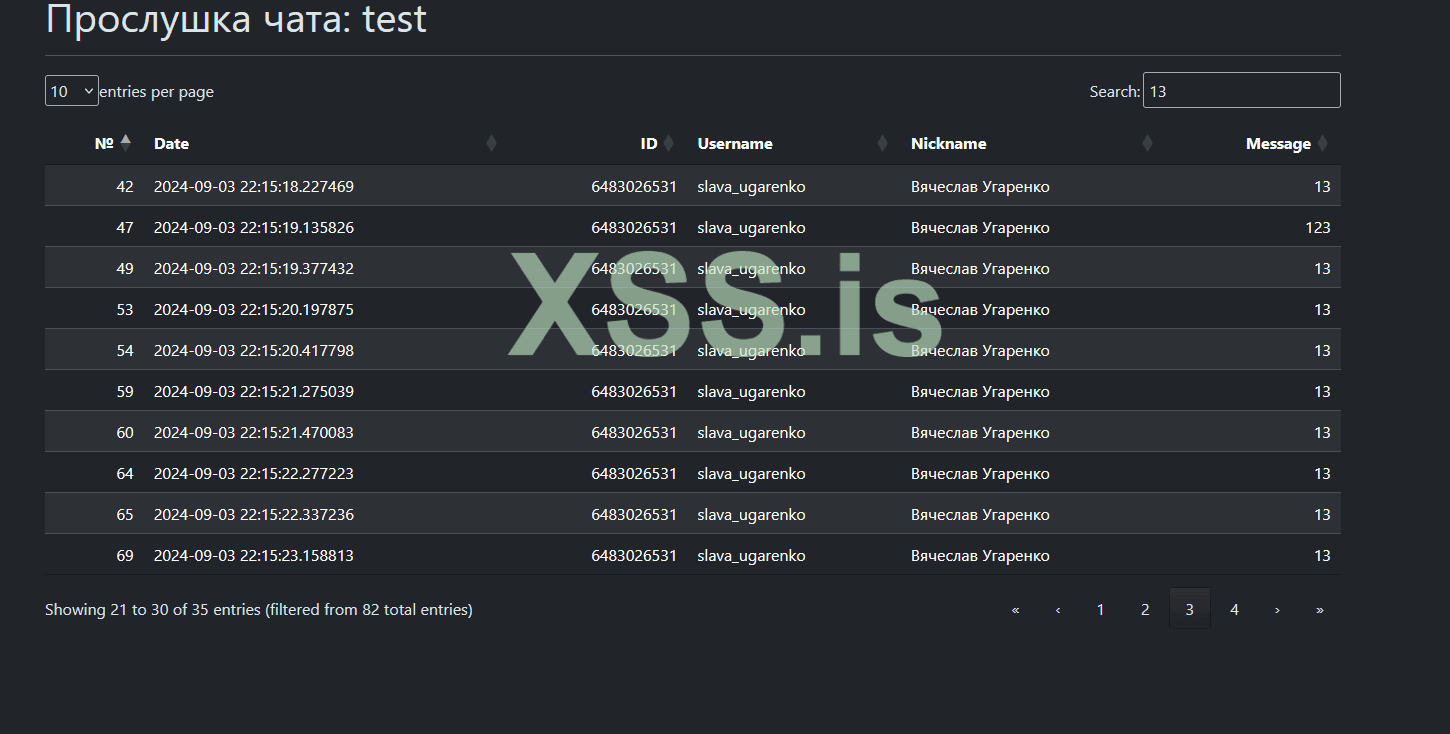1450x734 pixels.
Task: Click sort arrows beside ID header
Action: click(669, 143)
